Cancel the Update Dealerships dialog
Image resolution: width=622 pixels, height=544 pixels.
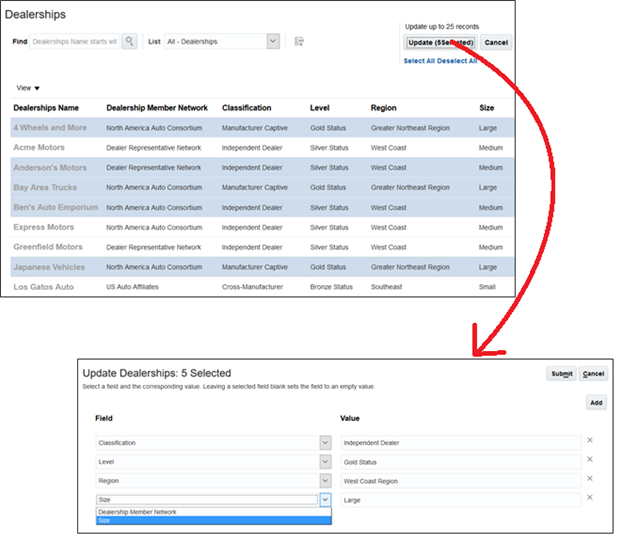593,373
